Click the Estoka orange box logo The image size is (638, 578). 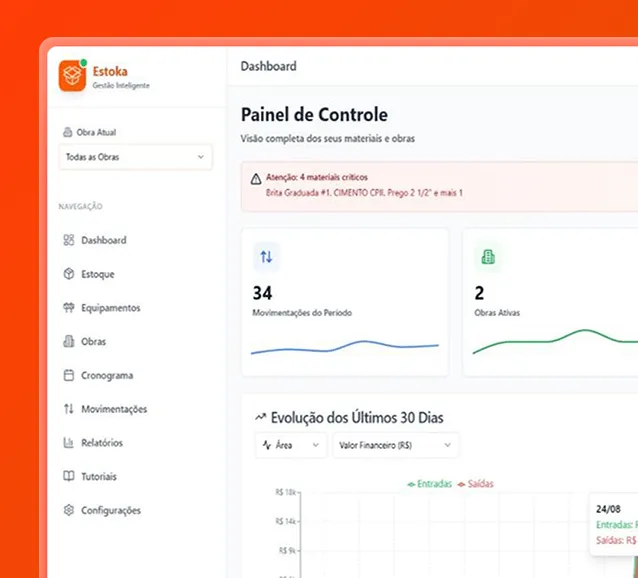(x=73, y=76)
